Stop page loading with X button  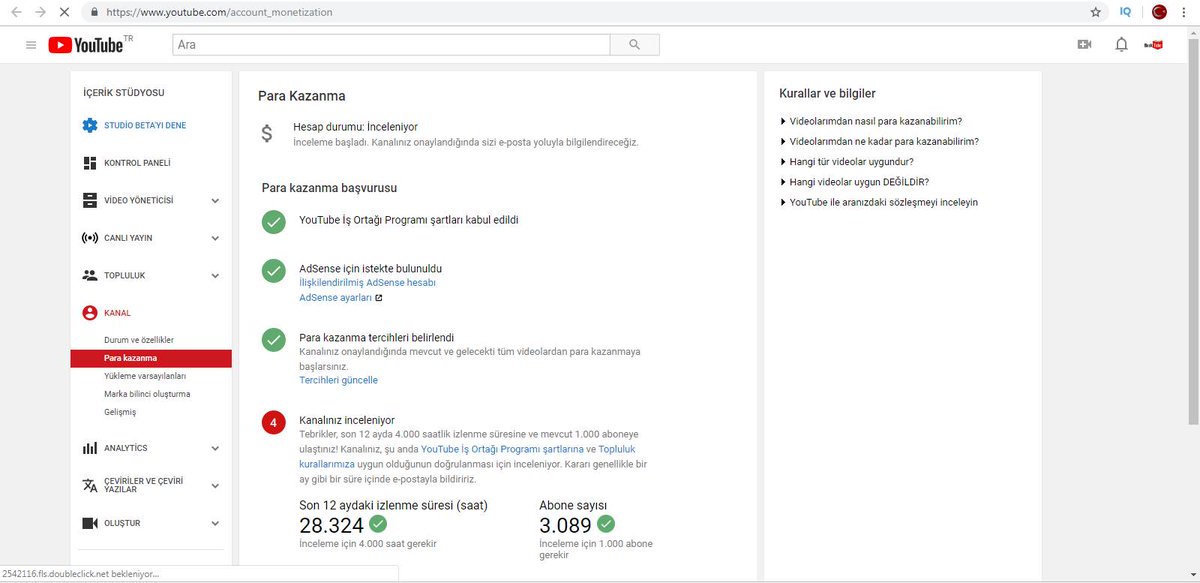(x=66, y=12)
